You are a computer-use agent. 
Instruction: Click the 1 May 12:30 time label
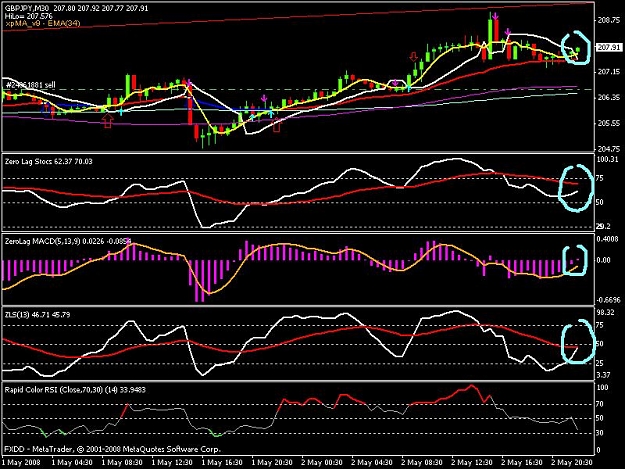click(172, 463)
